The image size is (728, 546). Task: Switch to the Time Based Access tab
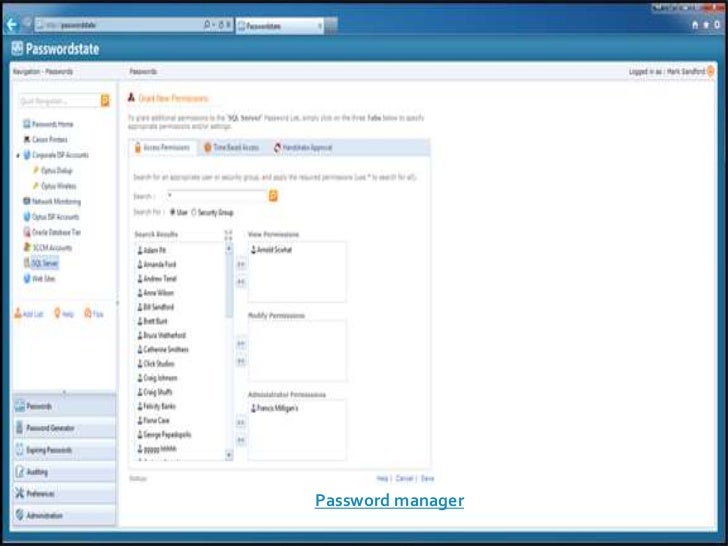point(231,148)
